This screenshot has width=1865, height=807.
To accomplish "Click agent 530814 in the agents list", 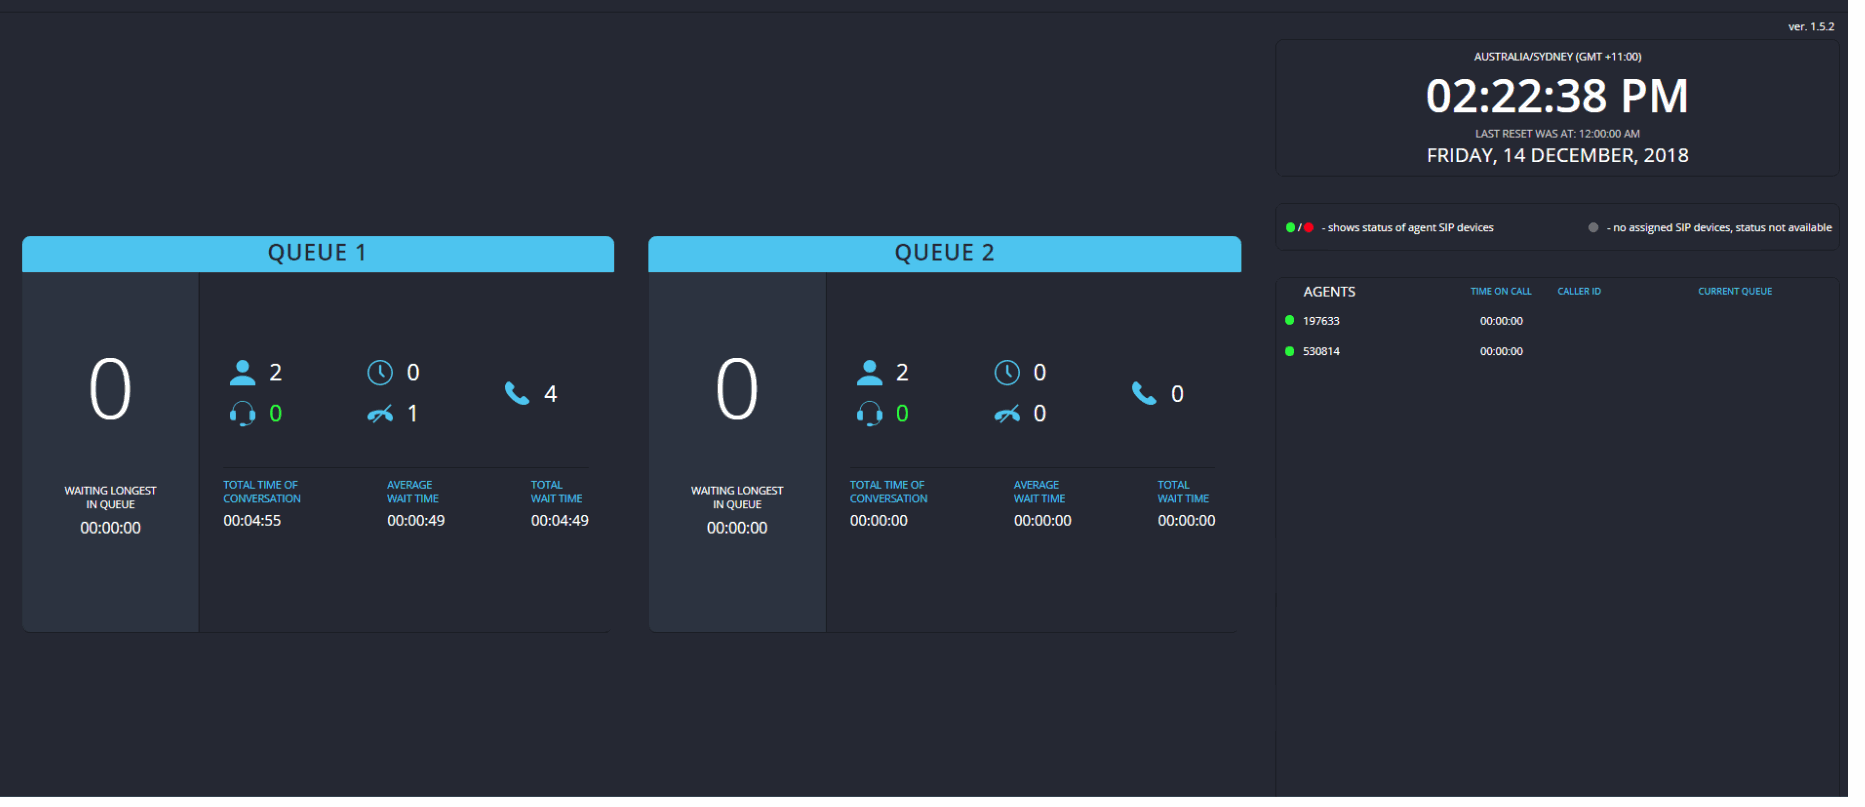I will pyautogui.click(x=1321, y=351).
